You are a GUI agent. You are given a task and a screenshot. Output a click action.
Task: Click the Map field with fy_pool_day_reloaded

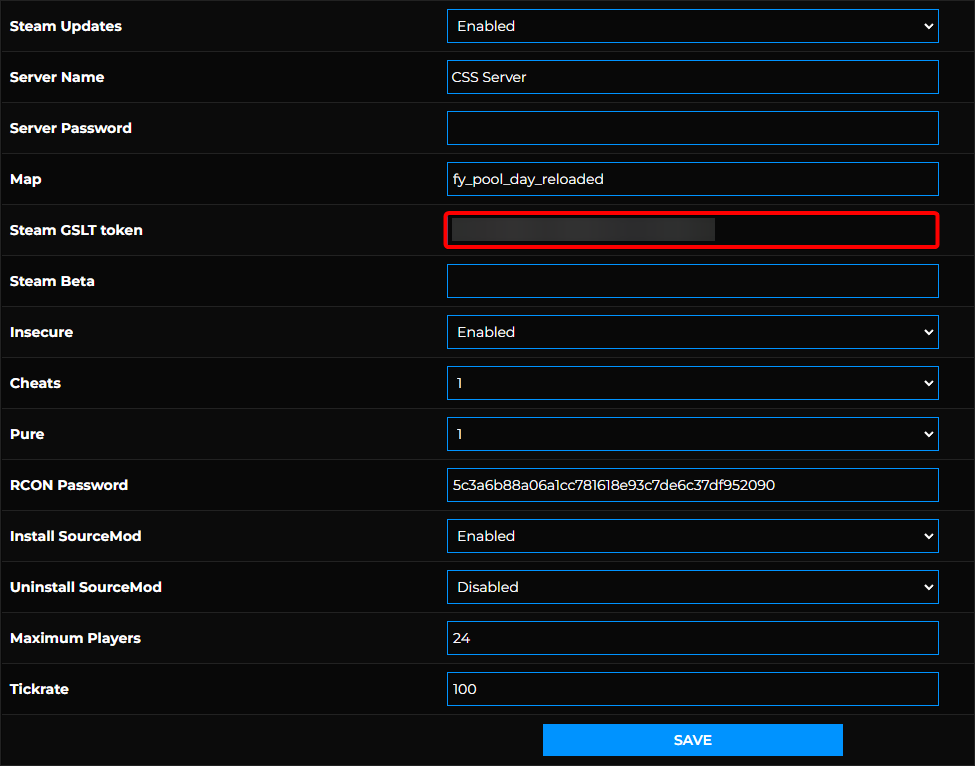(x=692, y=179)
